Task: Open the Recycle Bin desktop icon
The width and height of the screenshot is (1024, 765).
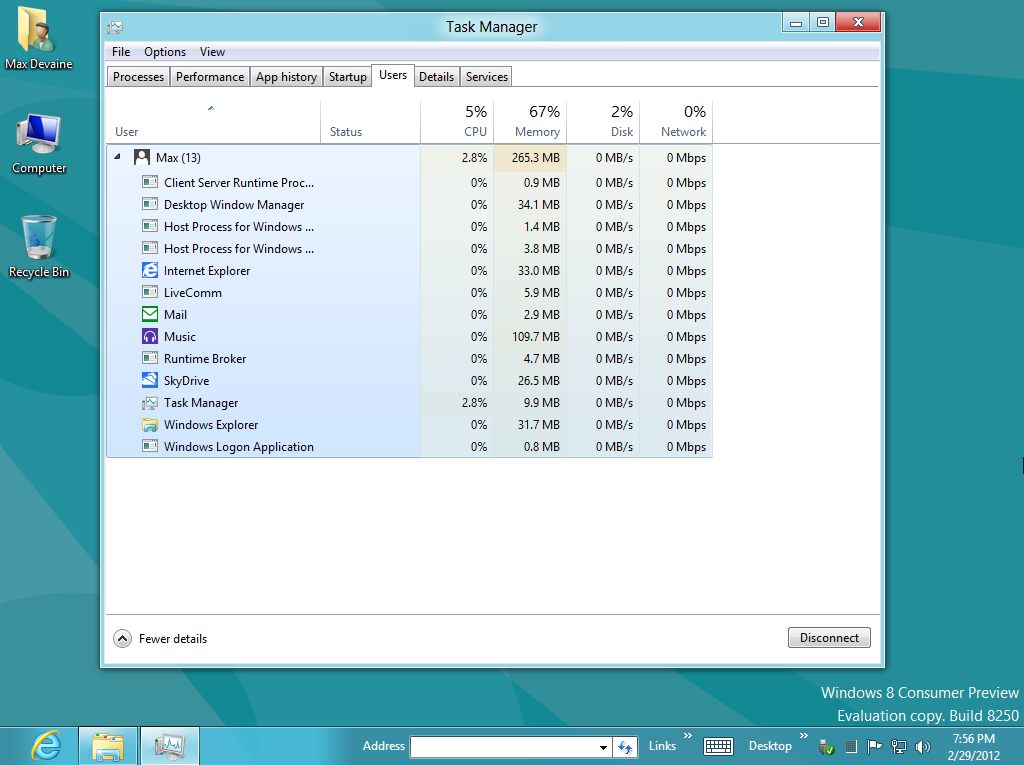Action: click(x=39, y=247)
